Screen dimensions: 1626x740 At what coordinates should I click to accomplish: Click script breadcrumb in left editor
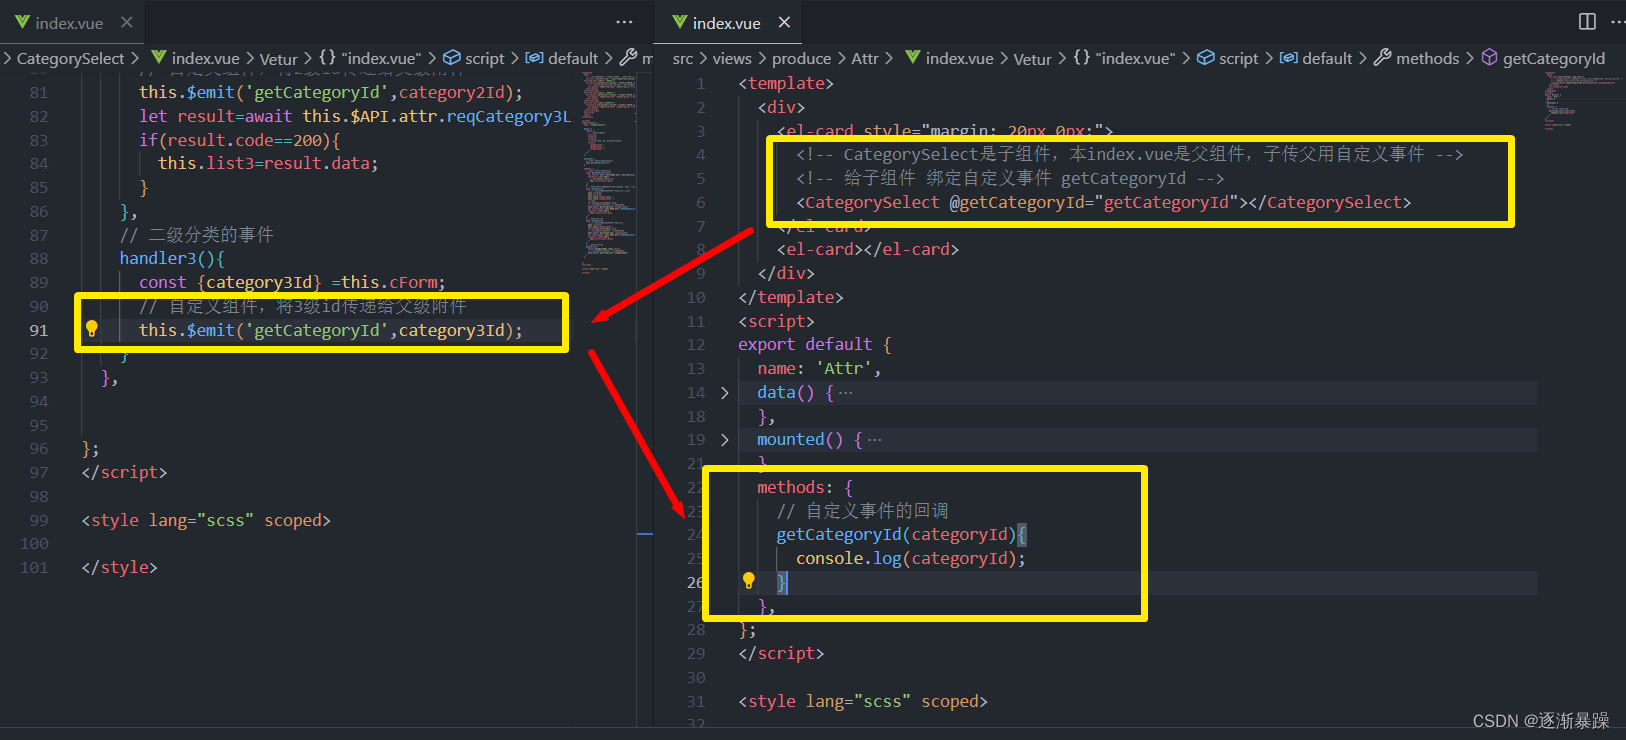point(484,58)
